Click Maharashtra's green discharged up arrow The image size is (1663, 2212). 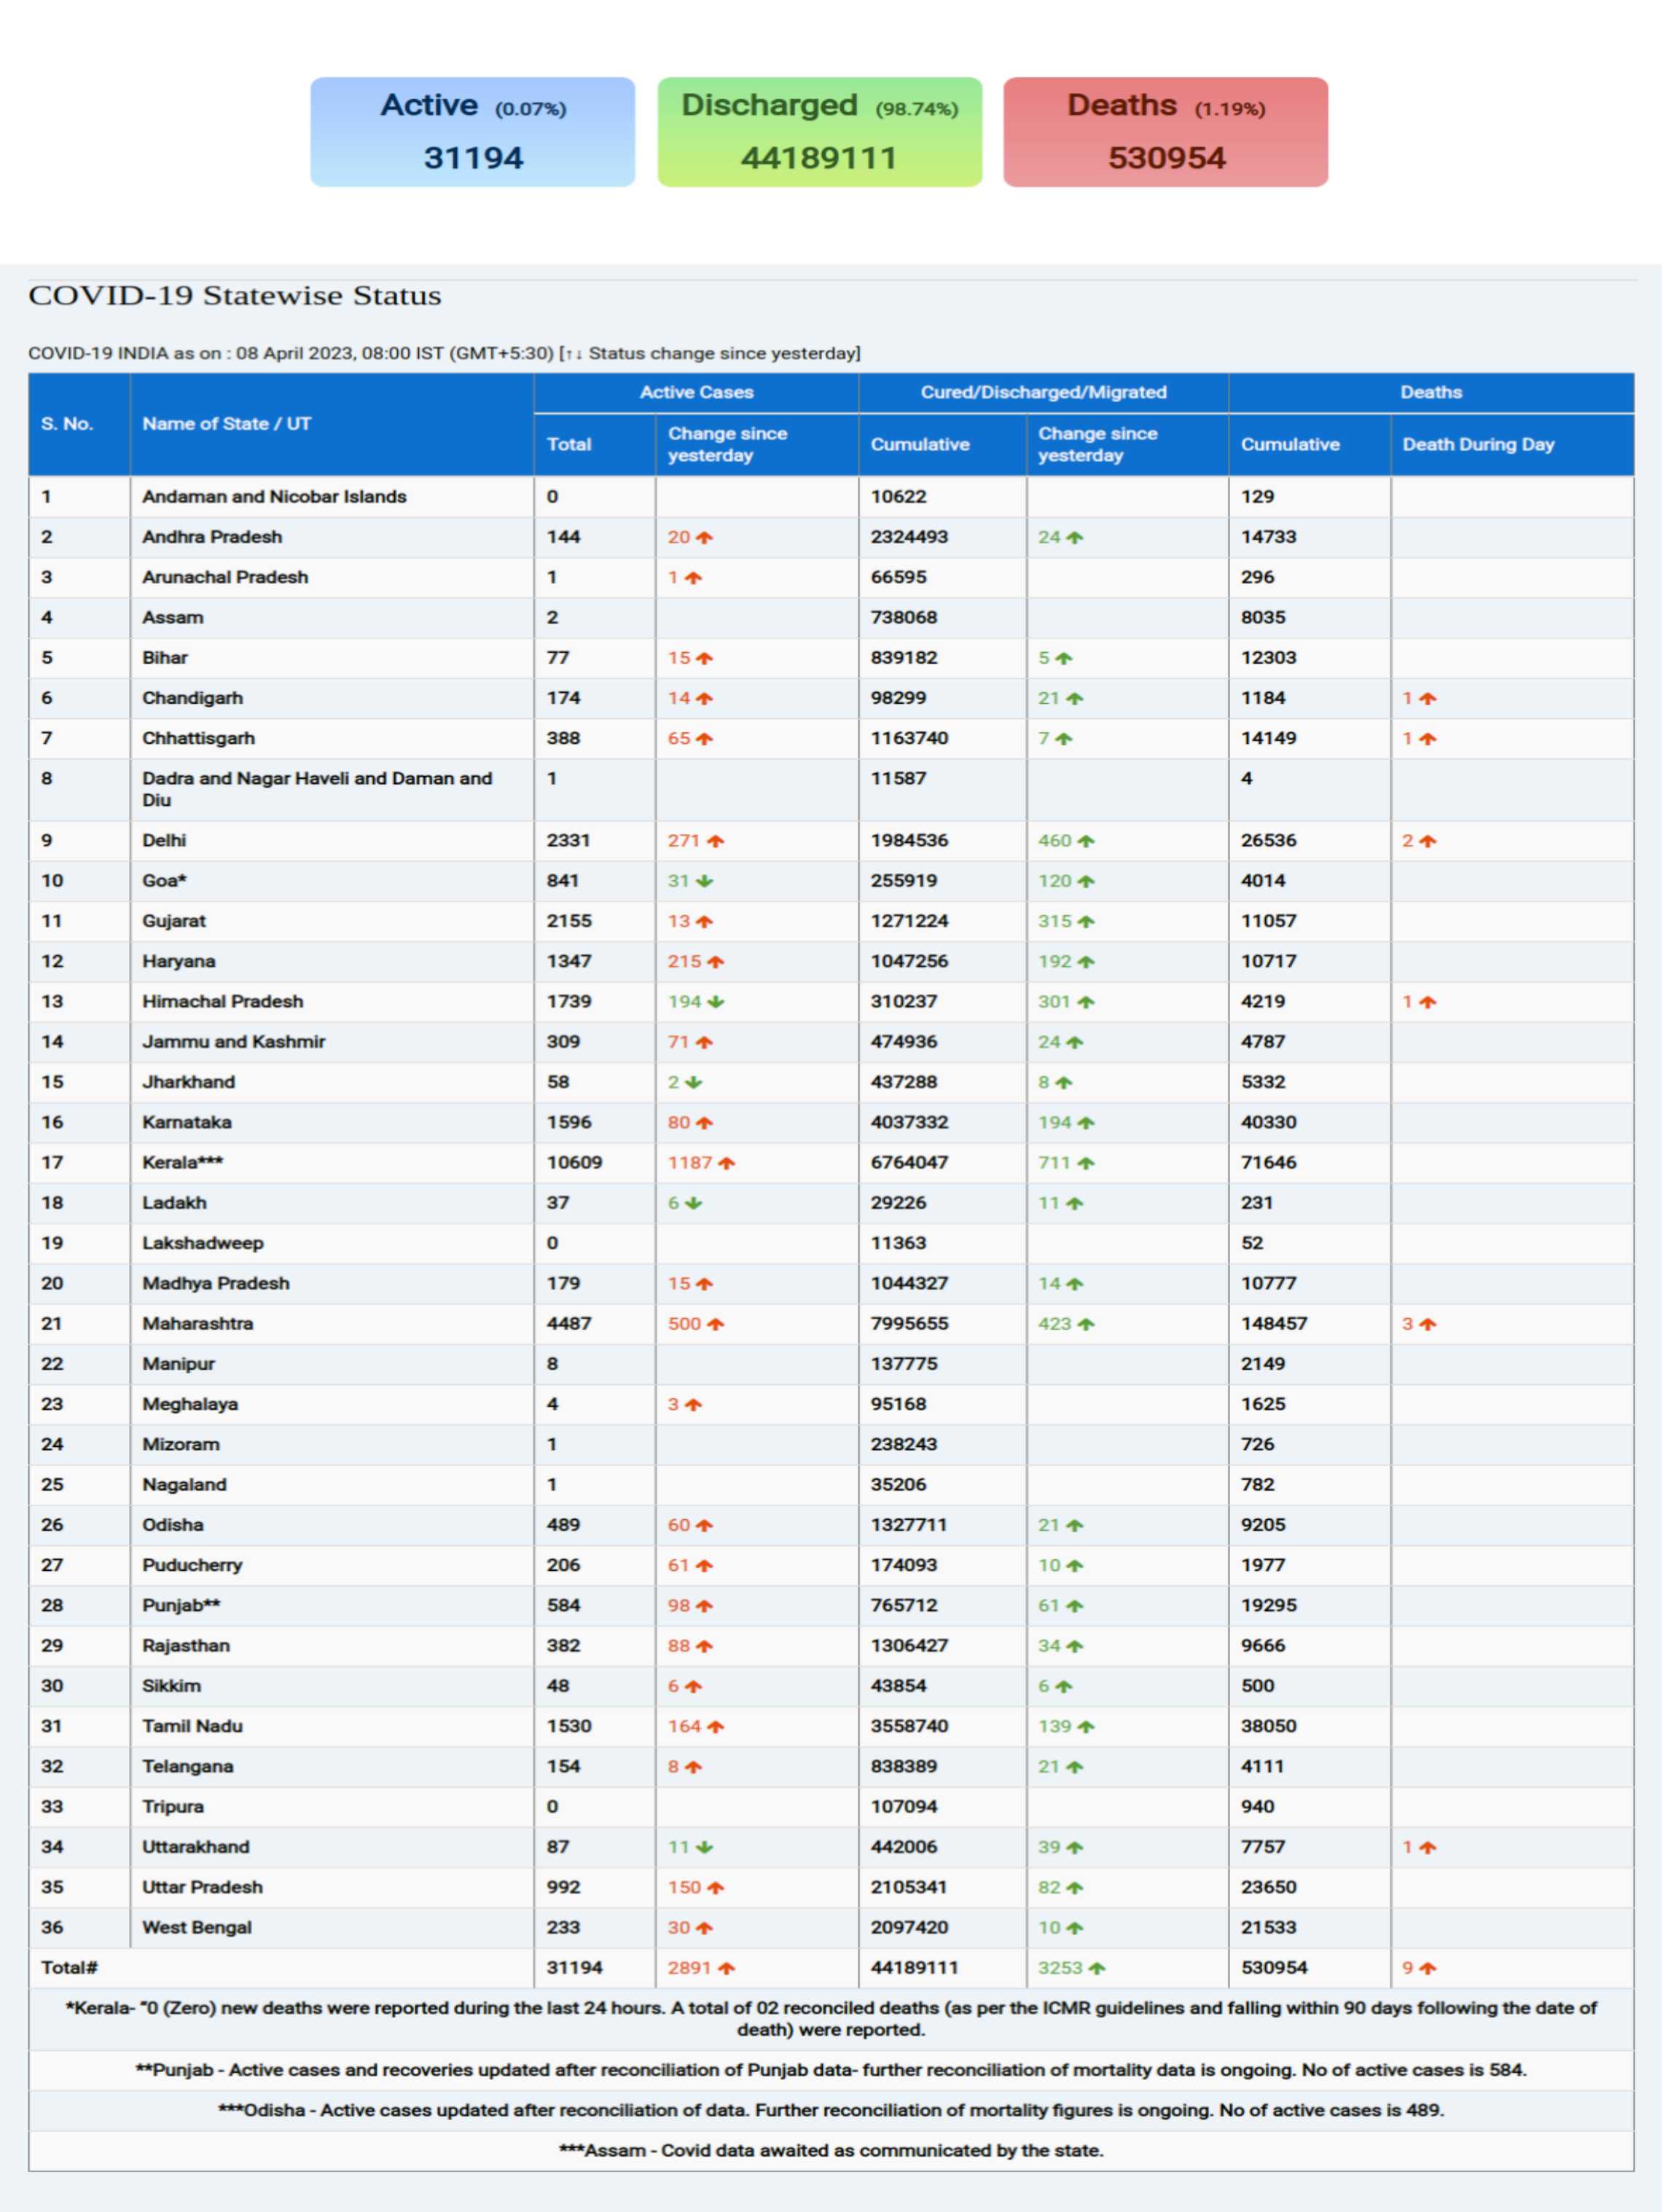pos(1085,1324)
